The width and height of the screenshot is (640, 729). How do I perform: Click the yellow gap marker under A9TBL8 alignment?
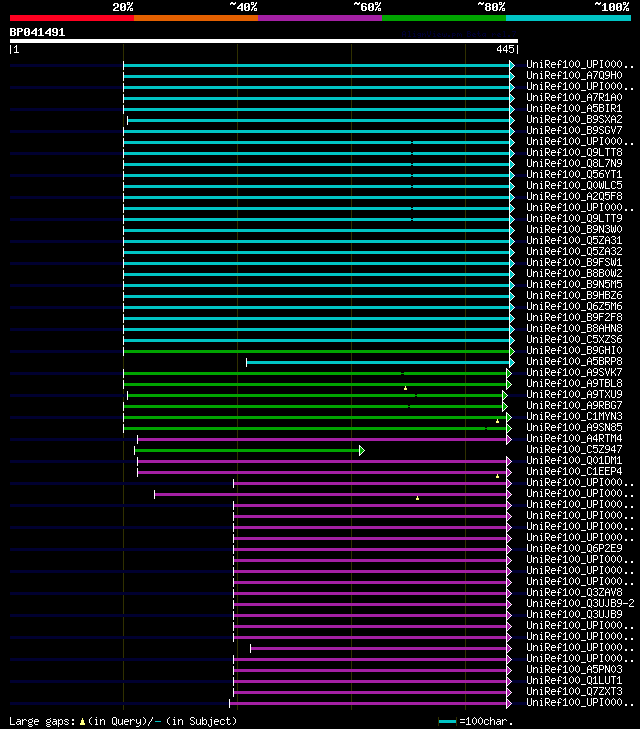pos(405,388)
